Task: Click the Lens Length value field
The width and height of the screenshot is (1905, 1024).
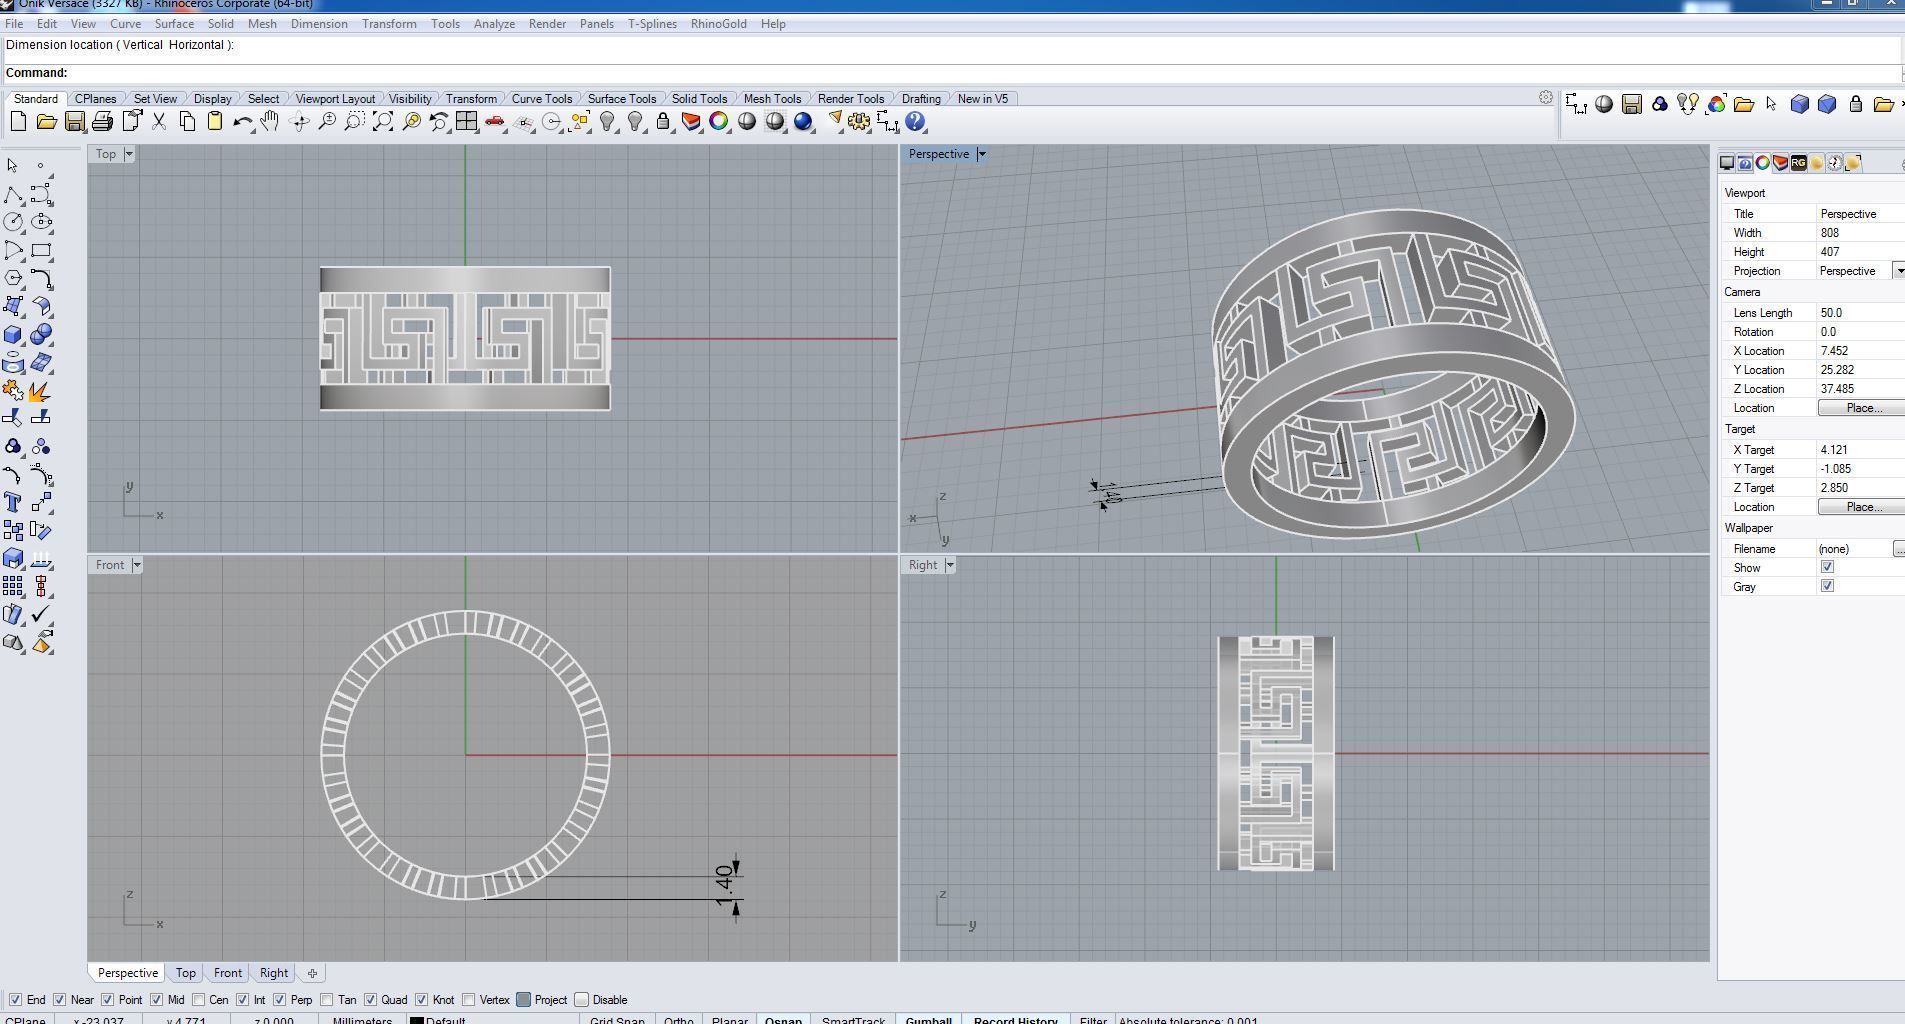Action: [1860, 313]
